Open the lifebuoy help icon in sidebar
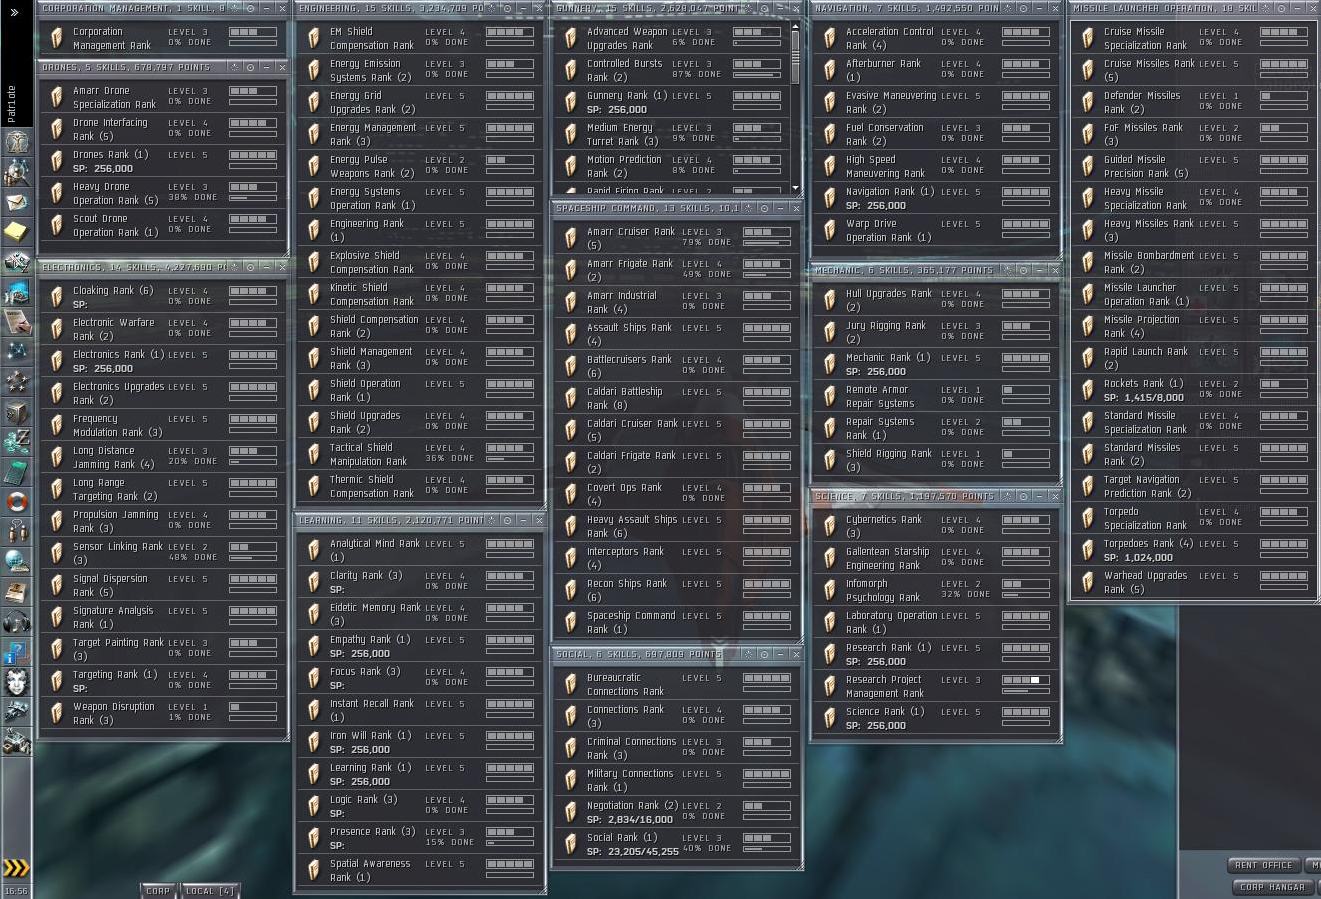This screenshot has height=899, width=1321. (17, 502)
